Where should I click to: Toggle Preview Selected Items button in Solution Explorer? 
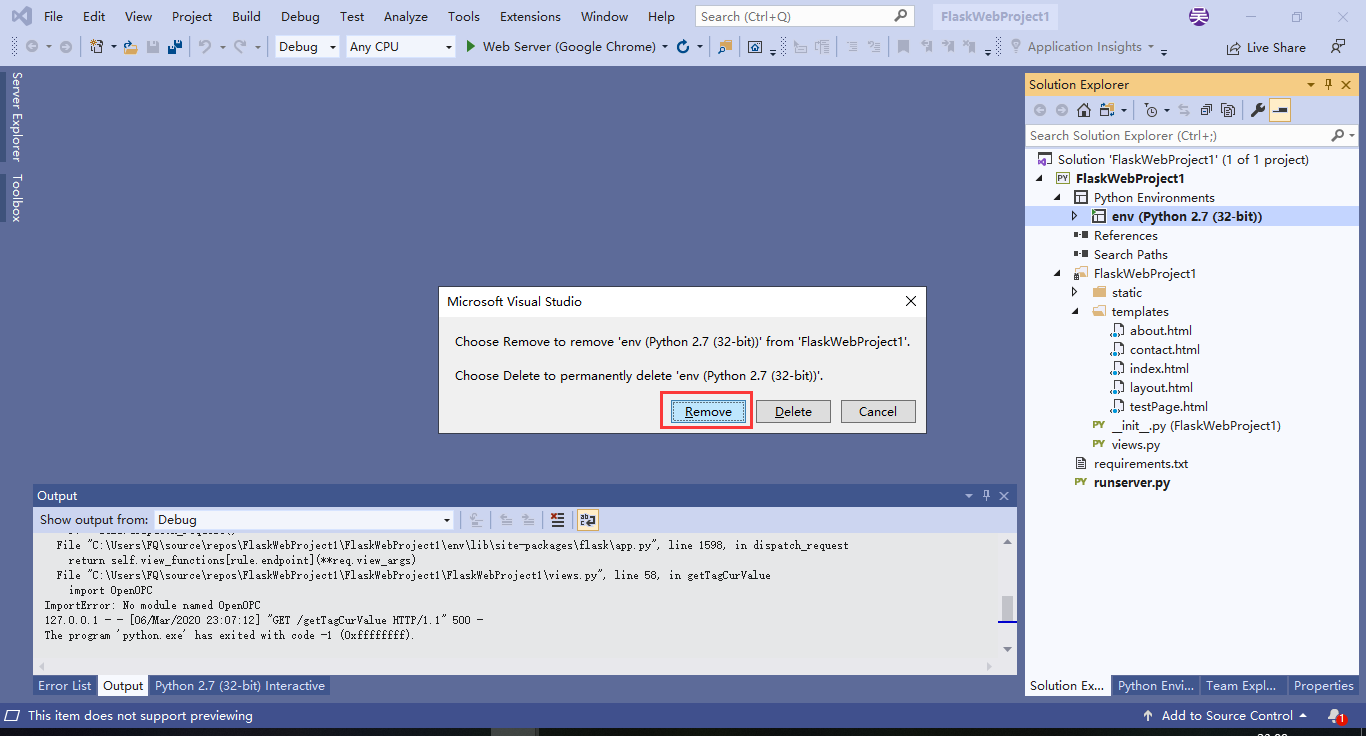pyautogui.click(x=1280, y=110)
